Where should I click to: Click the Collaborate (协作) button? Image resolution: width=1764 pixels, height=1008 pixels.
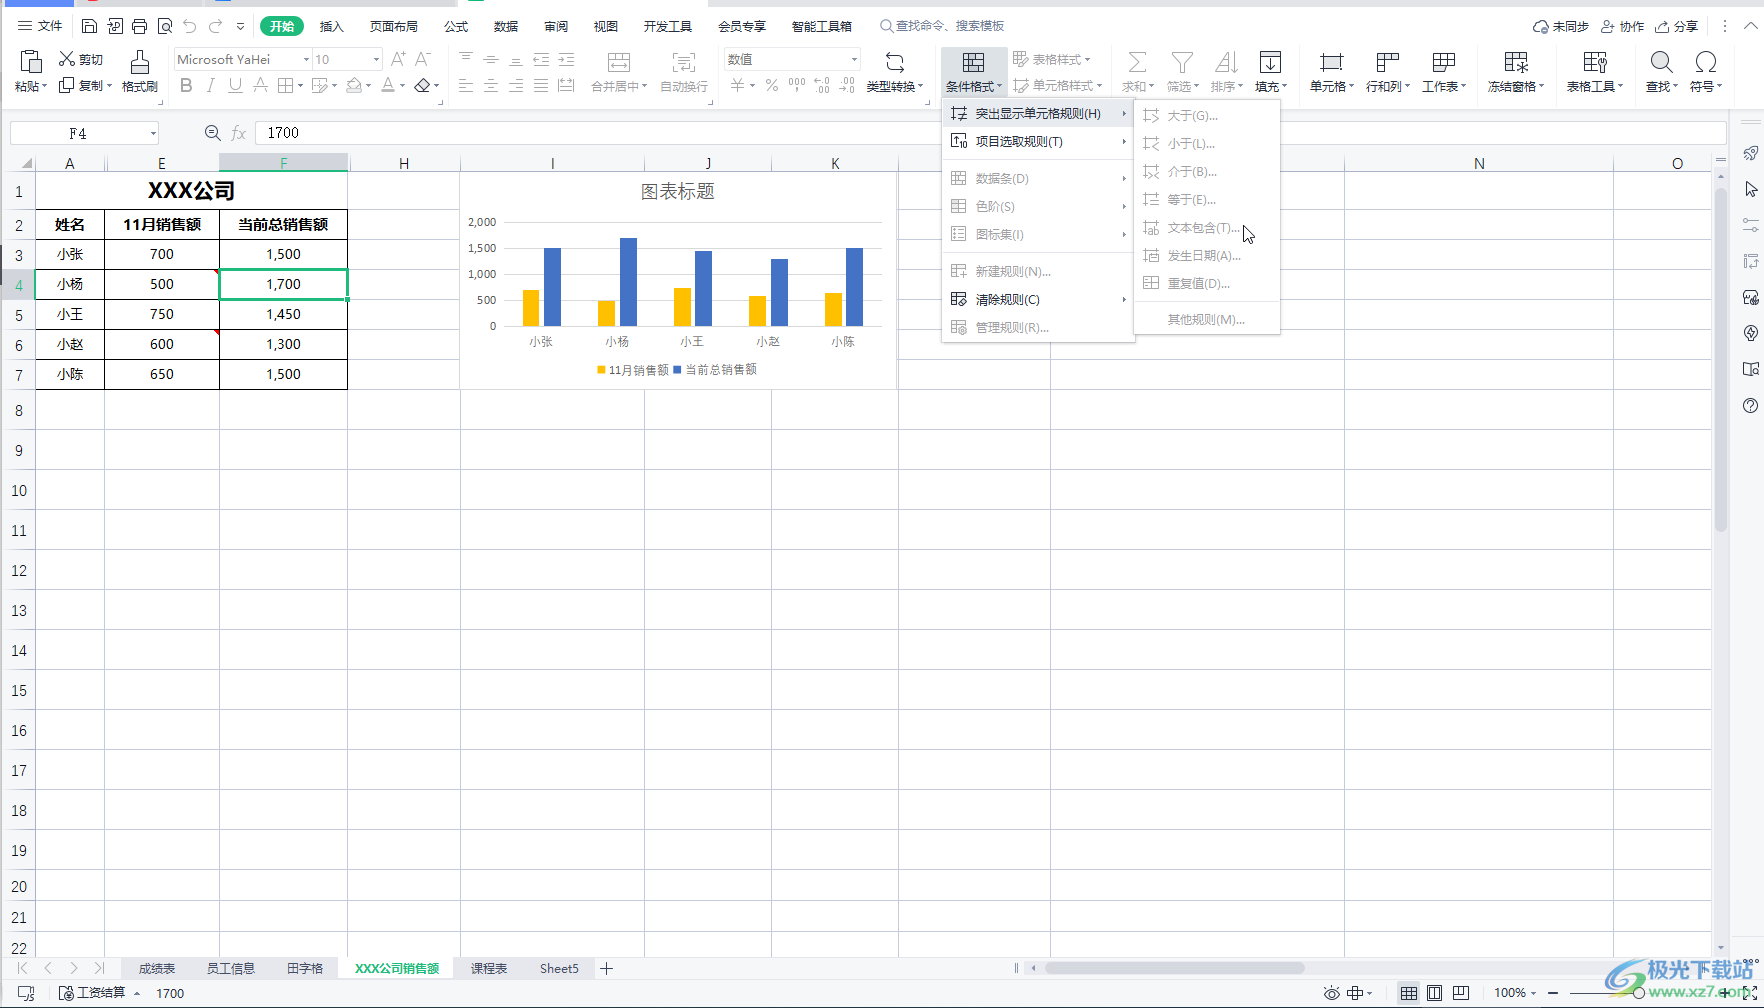(x=1623, y=26)
